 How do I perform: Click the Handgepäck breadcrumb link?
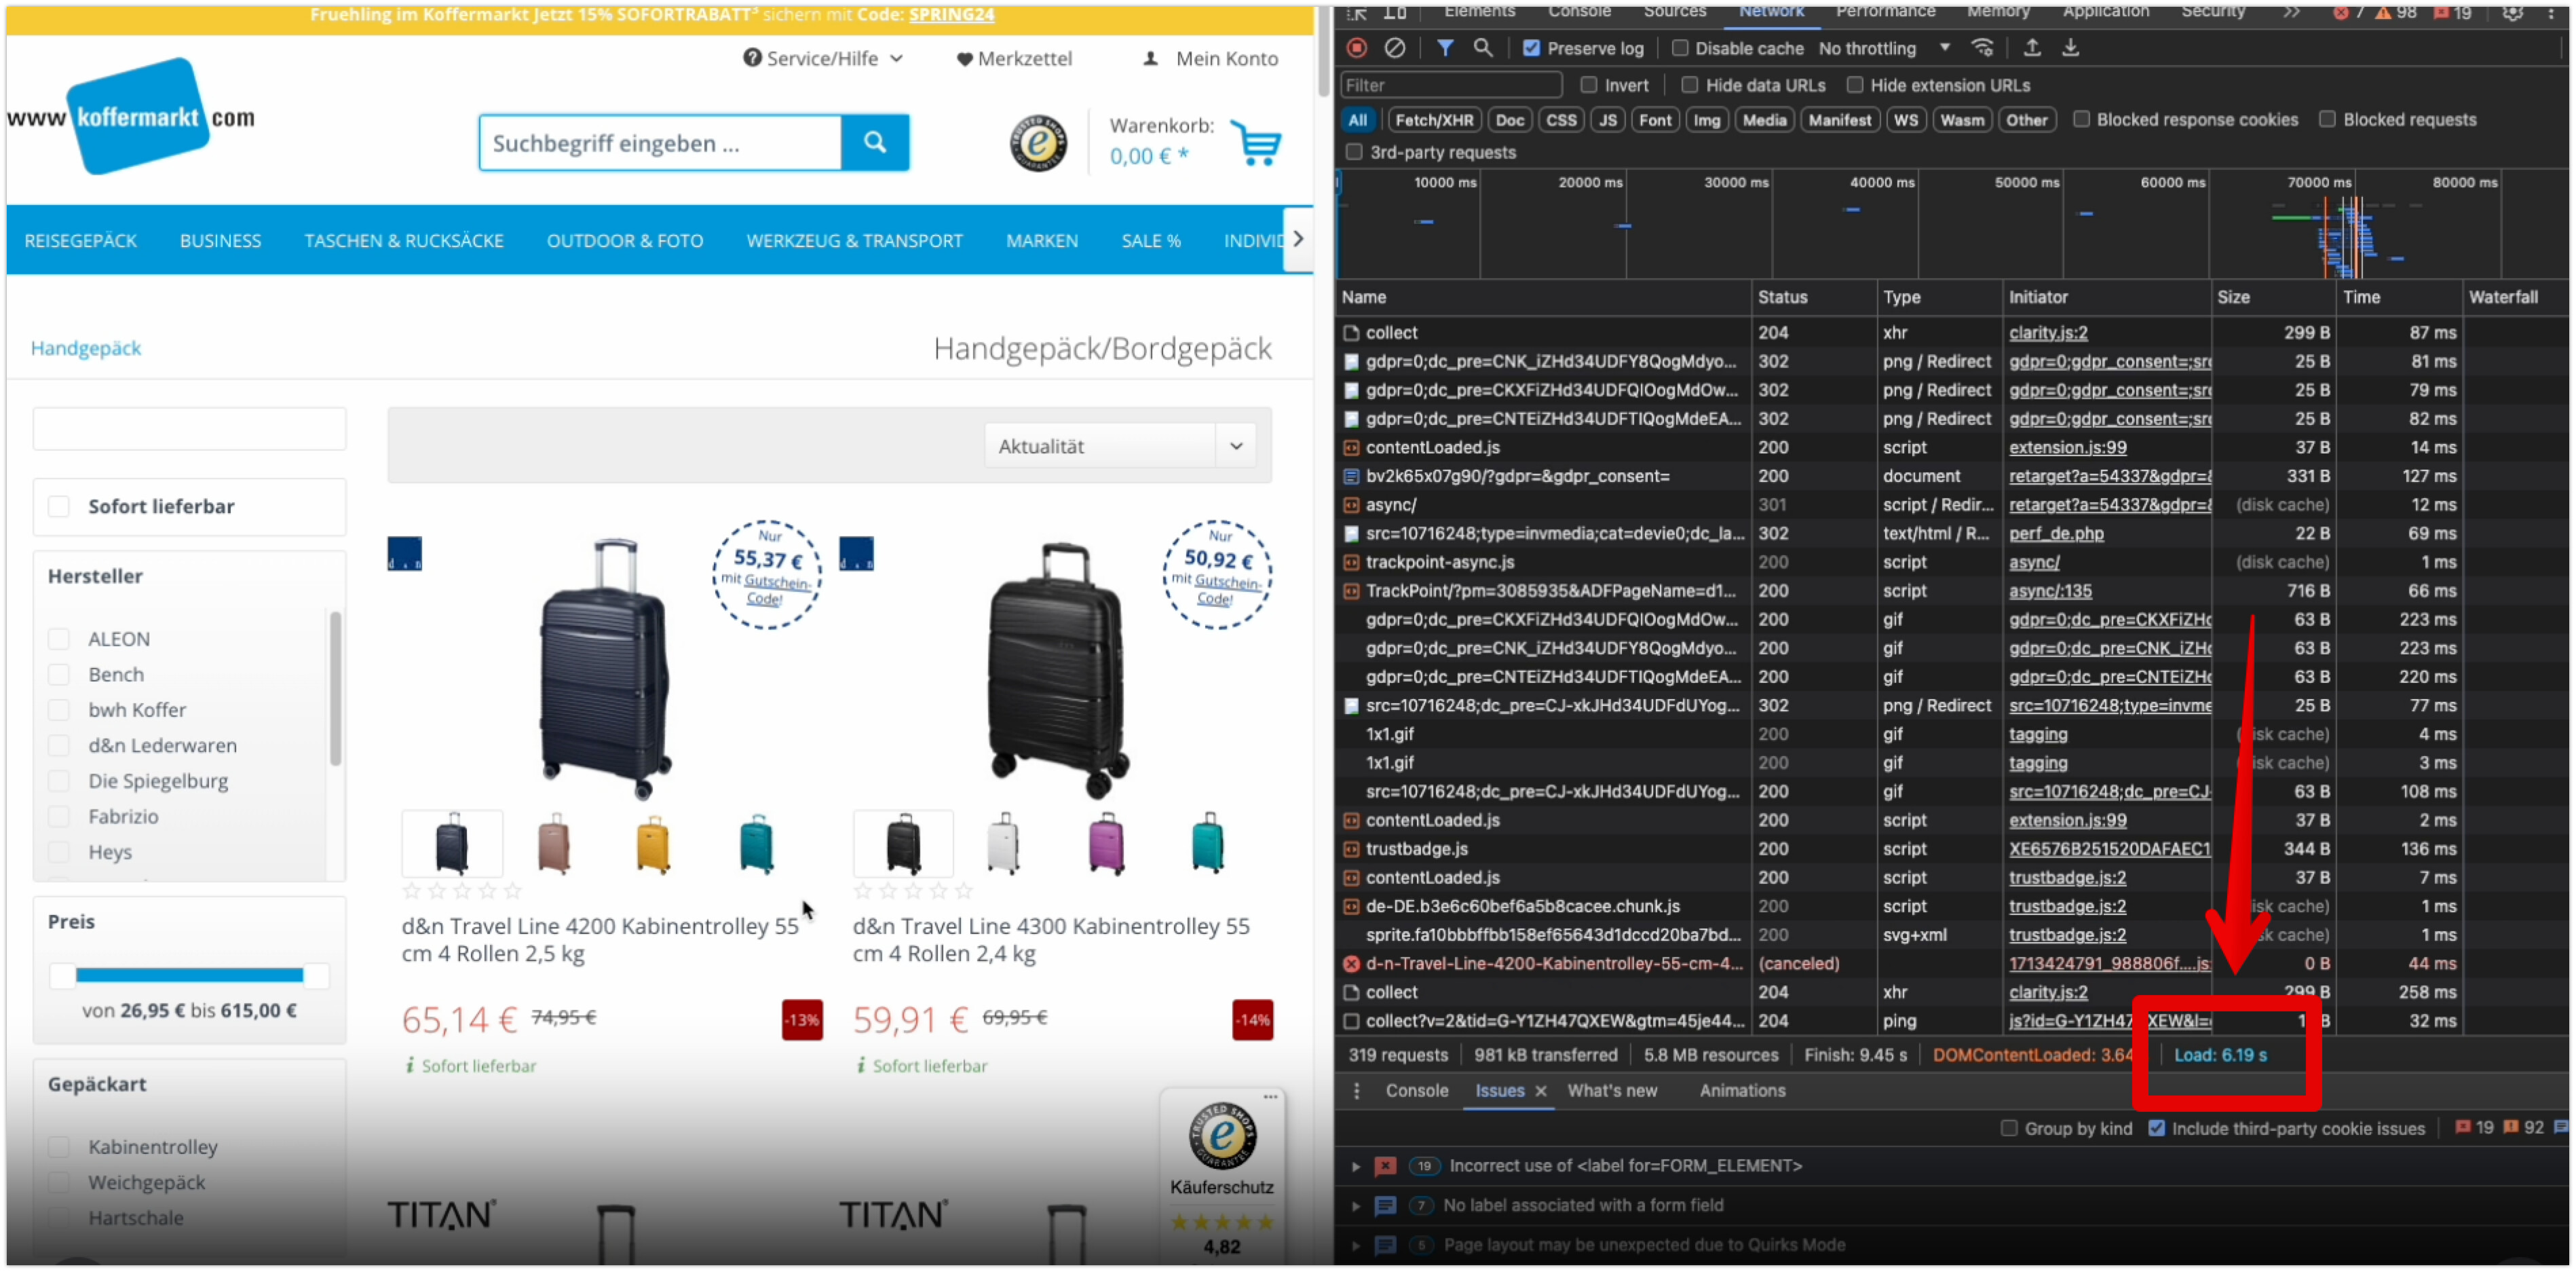[x=86, y=348]
